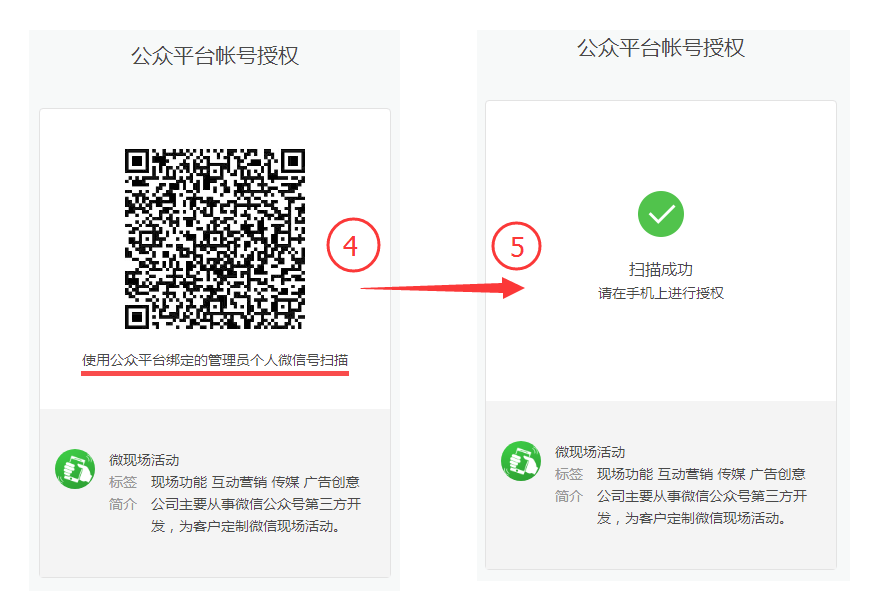The width and height of the screenshot is (892, 606).
Task: Click the 传媒 tag in the right panel
Action: [731, 474]
